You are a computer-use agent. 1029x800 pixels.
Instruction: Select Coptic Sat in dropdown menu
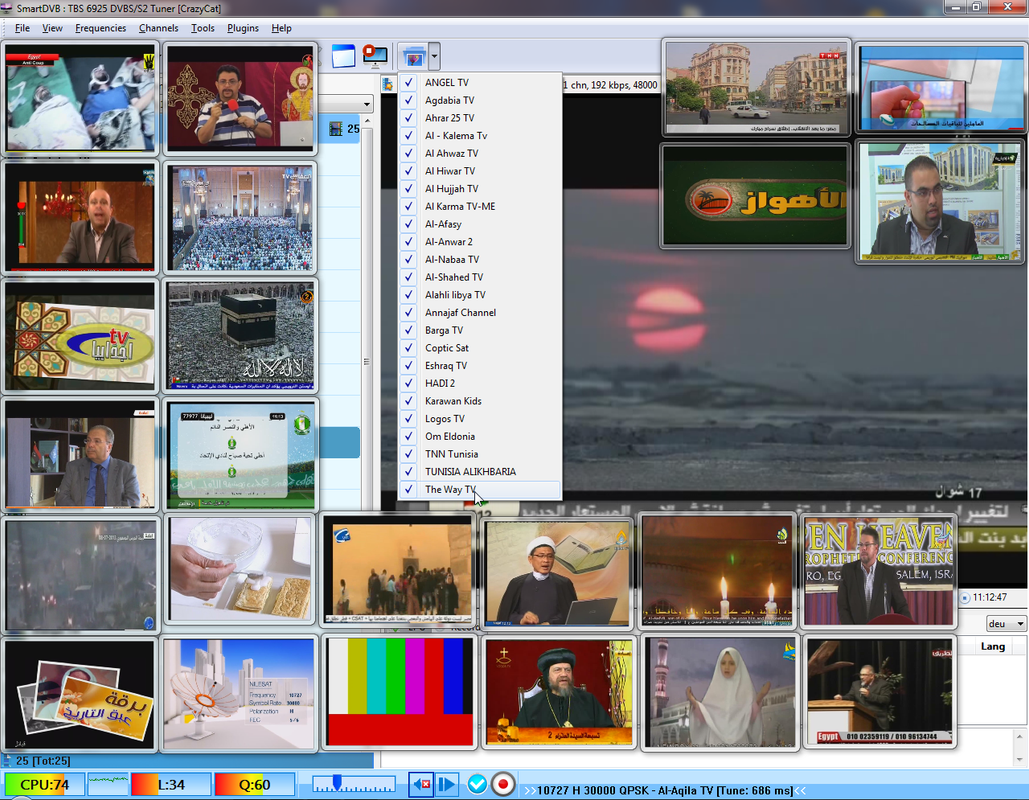point(480,348)
